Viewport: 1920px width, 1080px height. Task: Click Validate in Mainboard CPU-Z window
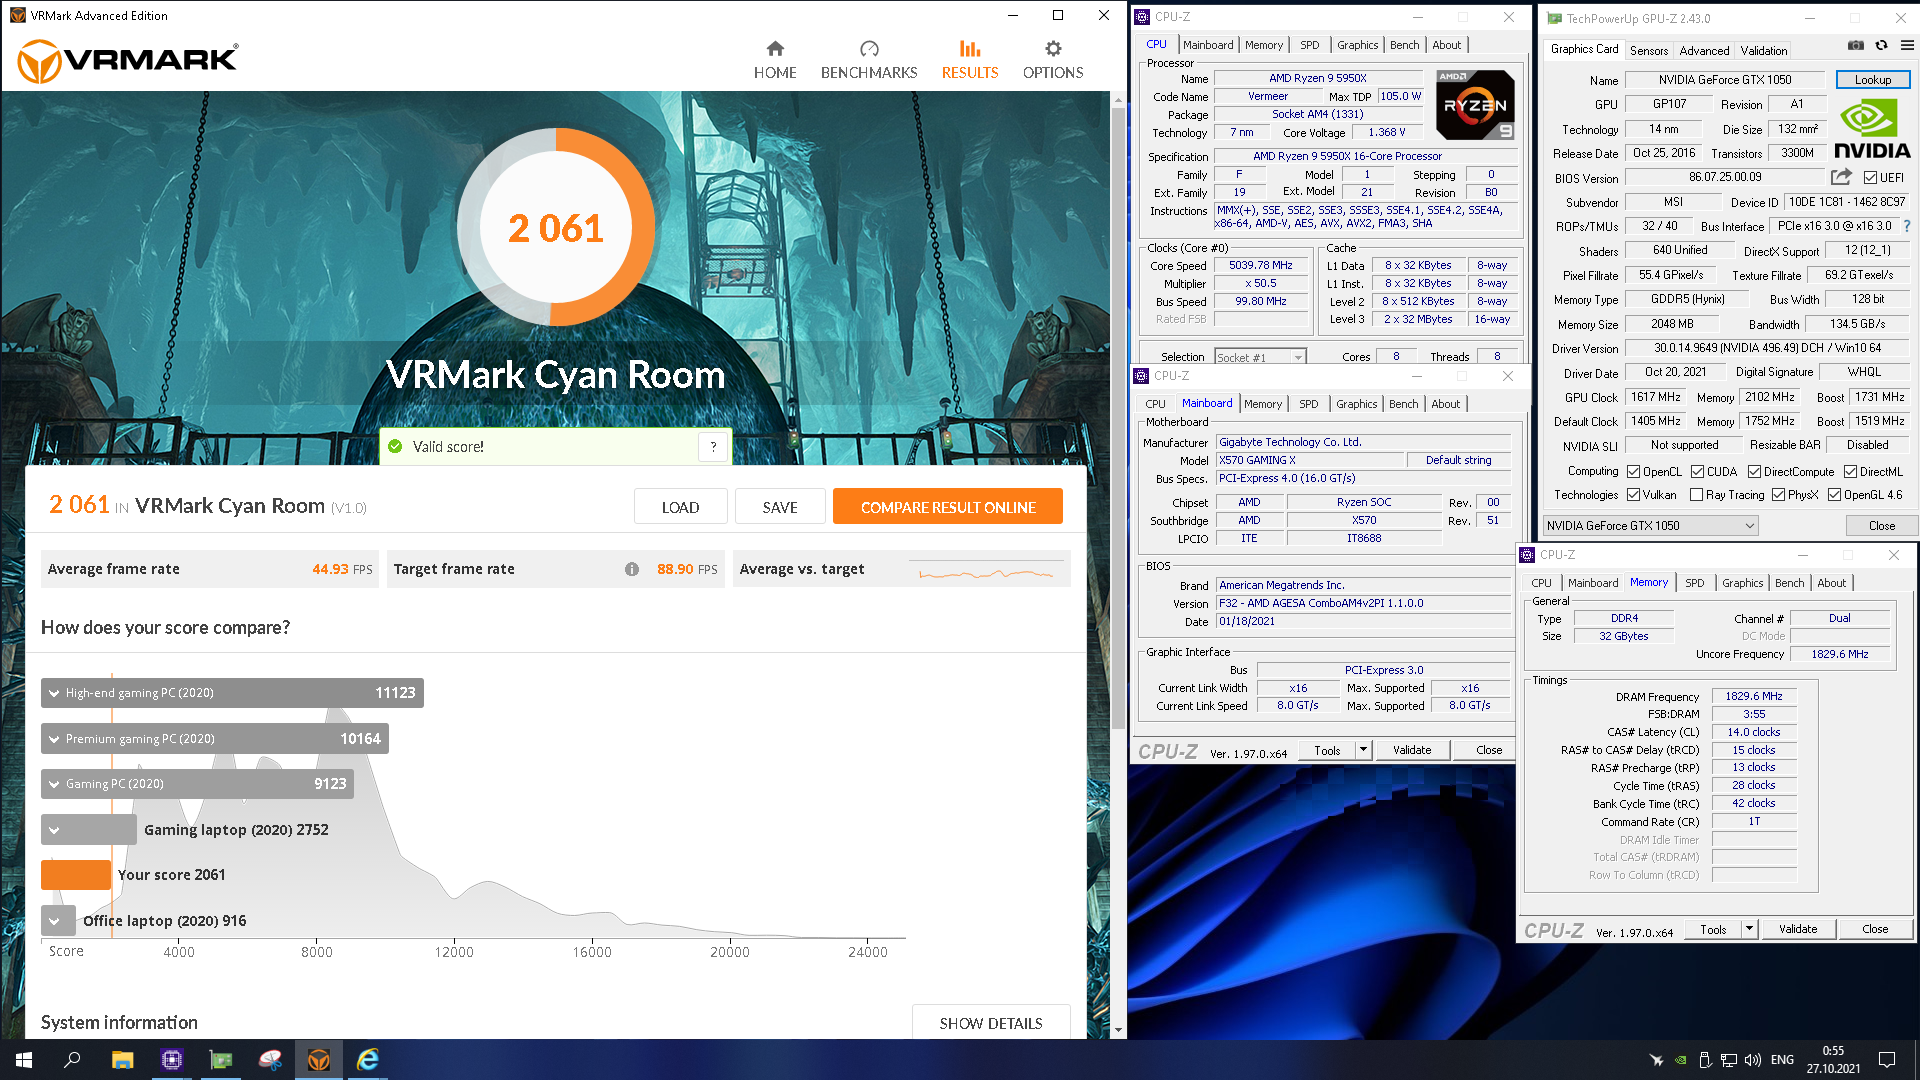coord(1412,750)
